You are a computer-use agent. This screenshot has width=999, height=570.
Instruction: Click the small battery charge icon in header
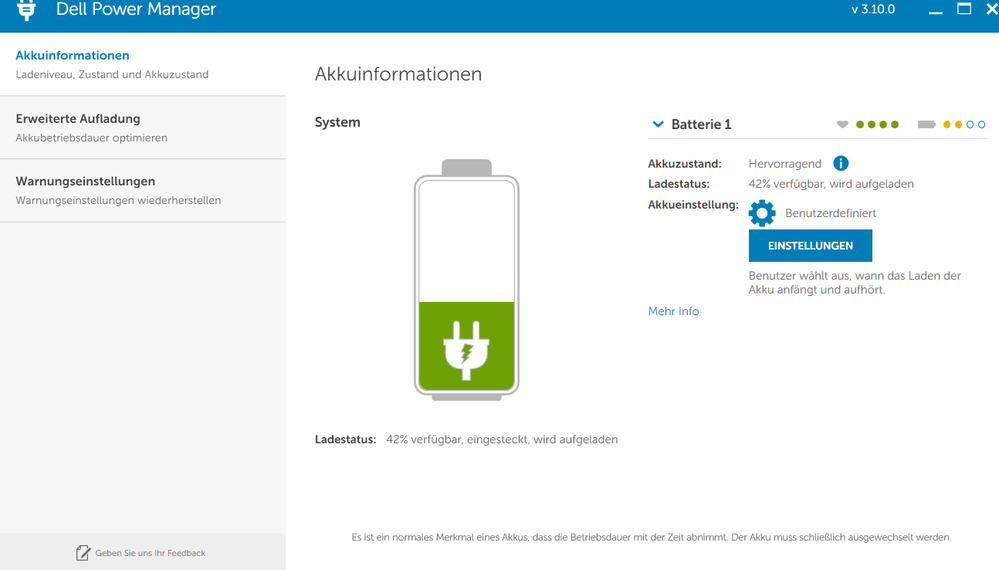coord(926,124)
